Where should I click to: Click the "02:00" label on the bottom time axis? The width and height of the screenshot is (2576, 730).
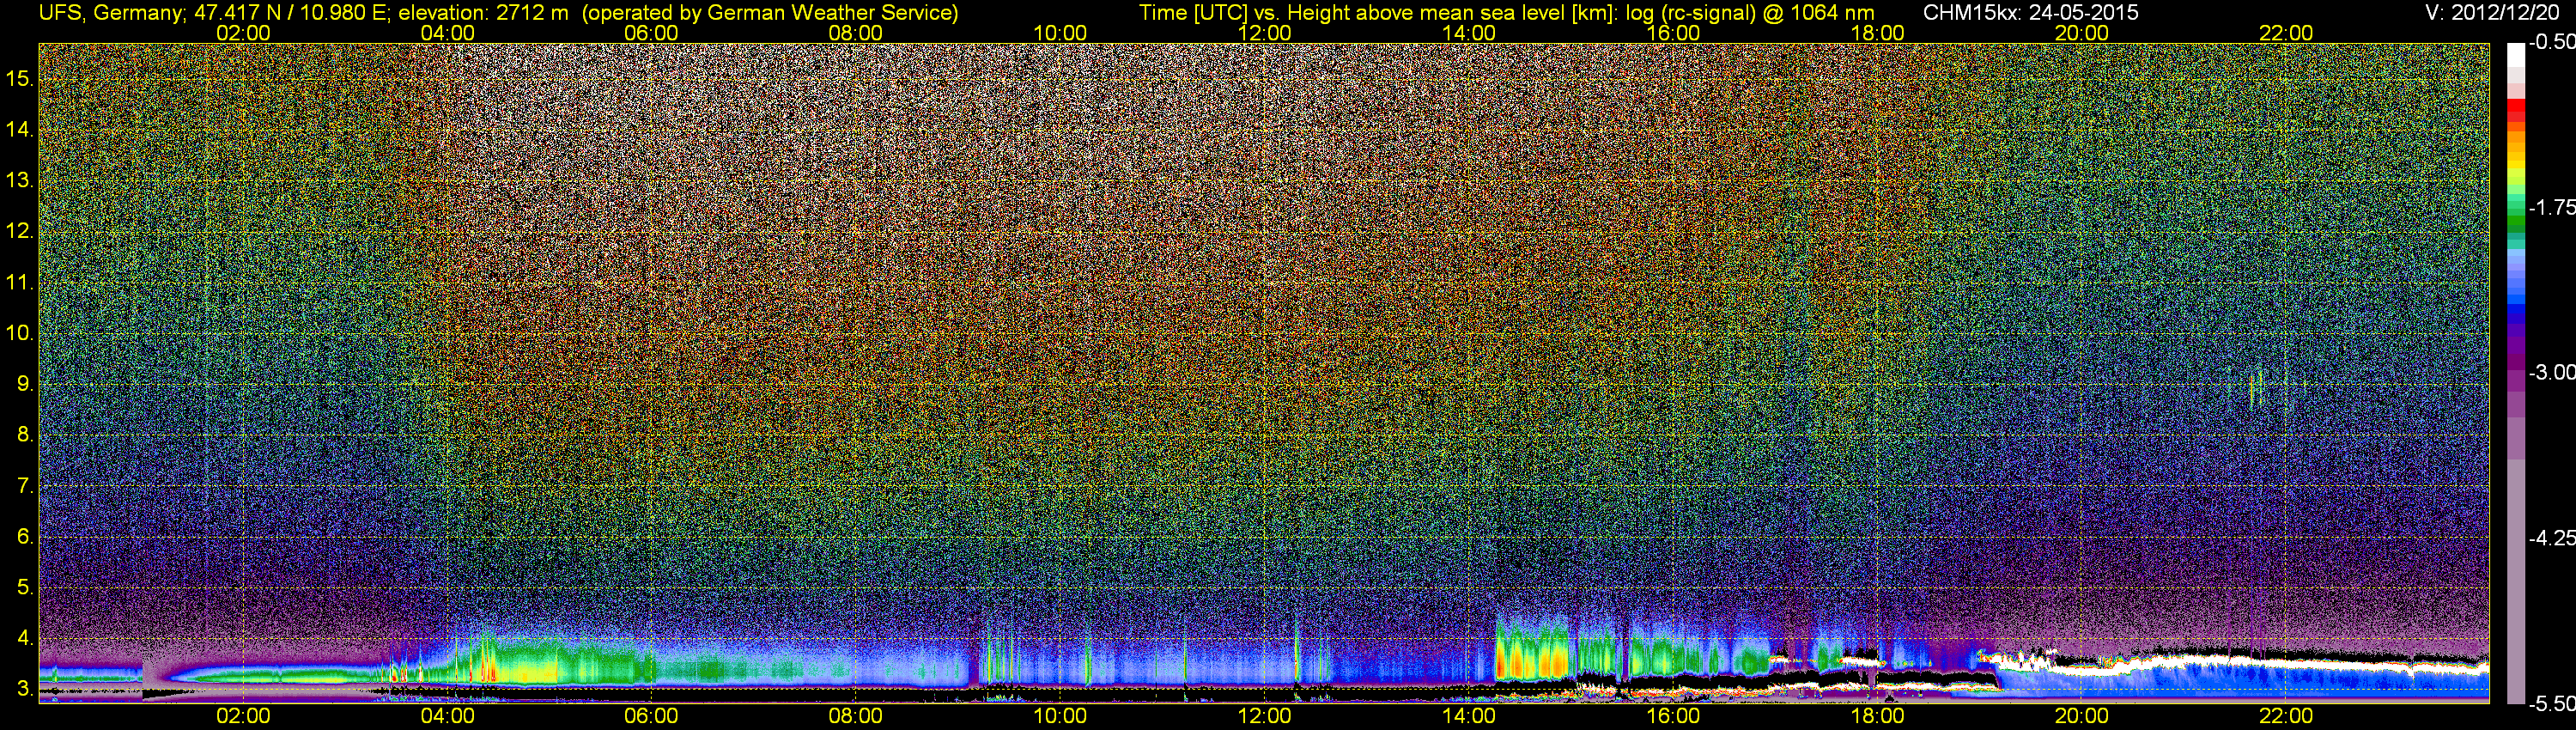pos(243,716)
